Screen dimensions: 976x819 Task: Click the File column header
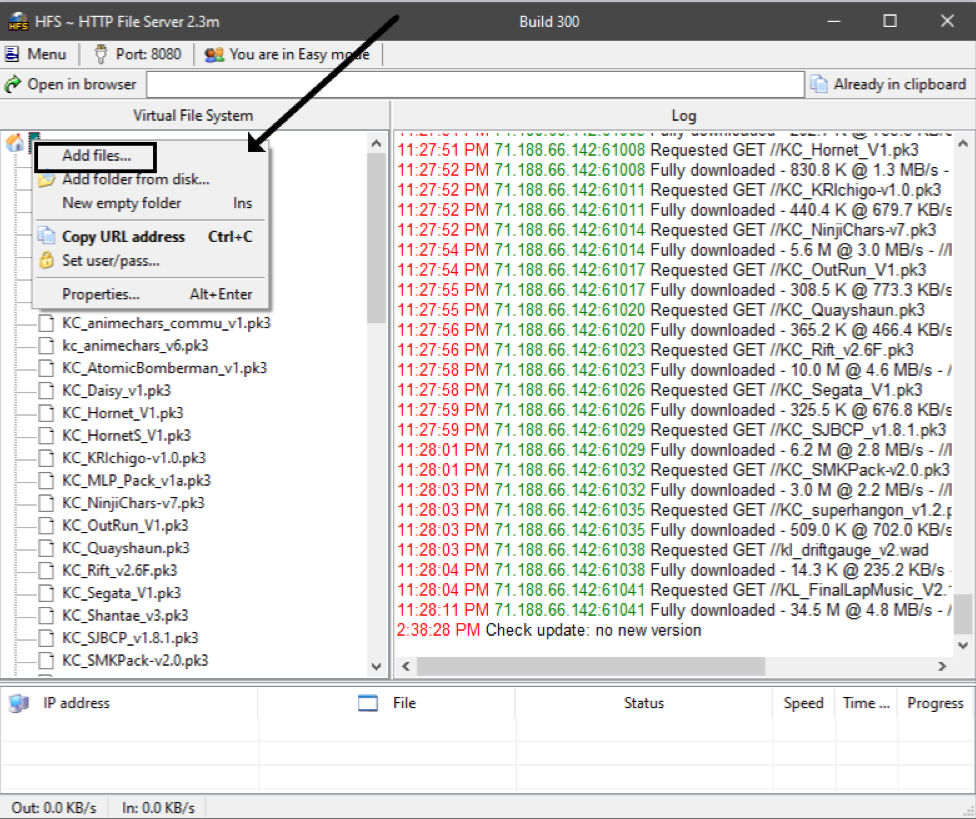click(387, 703)
